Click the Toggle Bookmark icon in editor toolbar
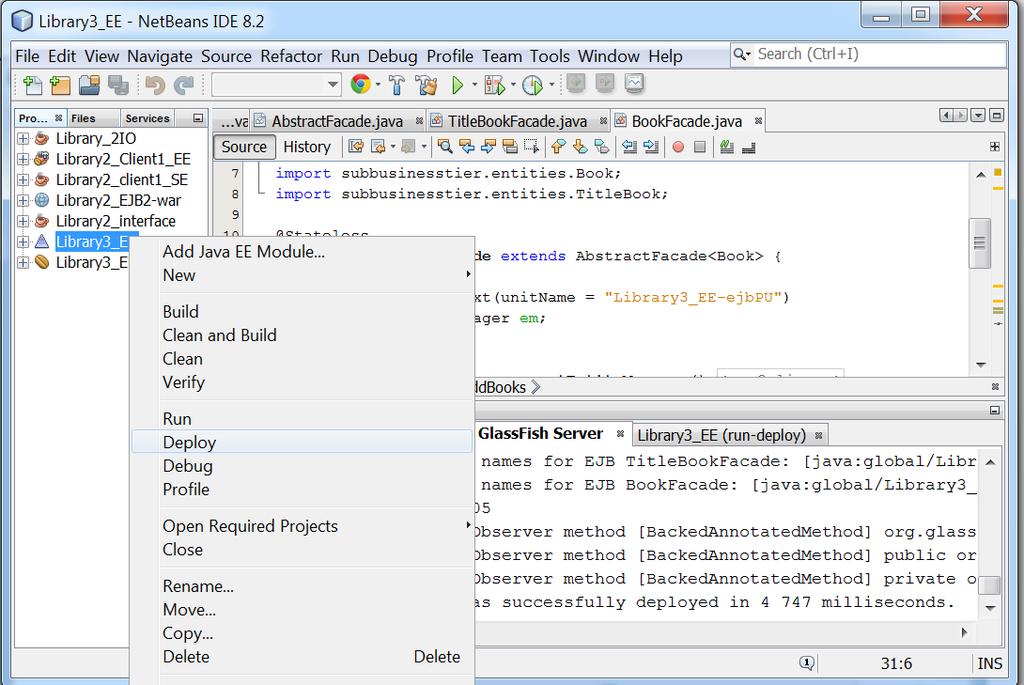This screenshot has height=685, width=1024. (602, 146)
